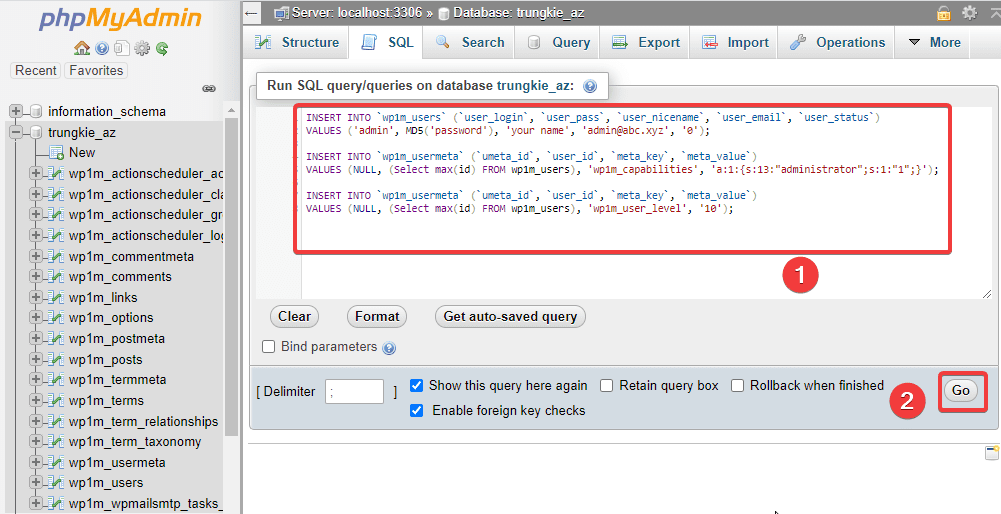Open the Structure tab
The width and height of the screenshot is (1001, 514).
(x=297, y=42)
